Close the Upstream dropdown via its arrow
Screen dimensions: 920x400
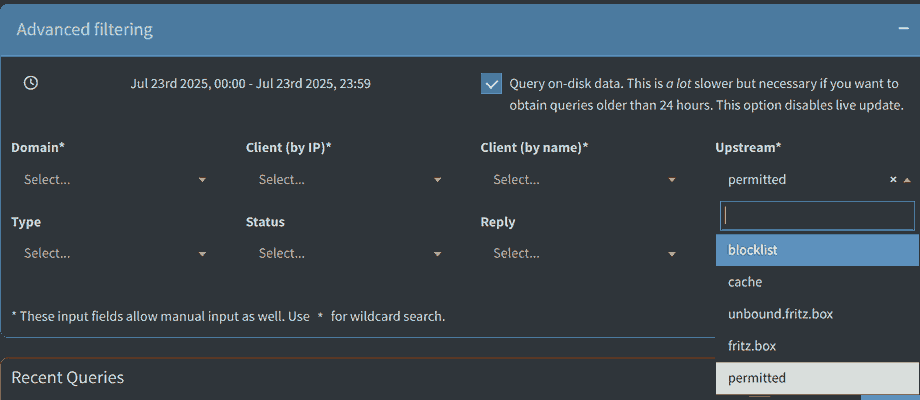(907, 180)
